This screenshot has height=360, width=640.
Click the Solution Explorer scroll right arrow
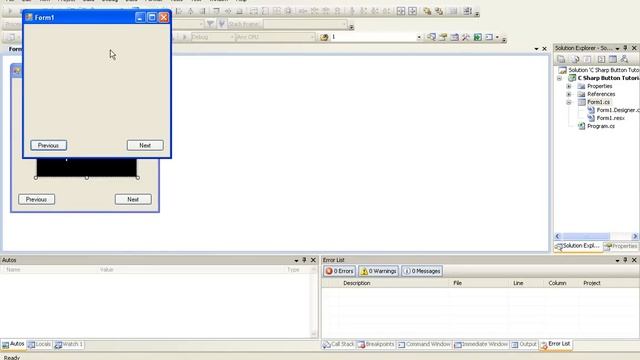tap(635, 236)
